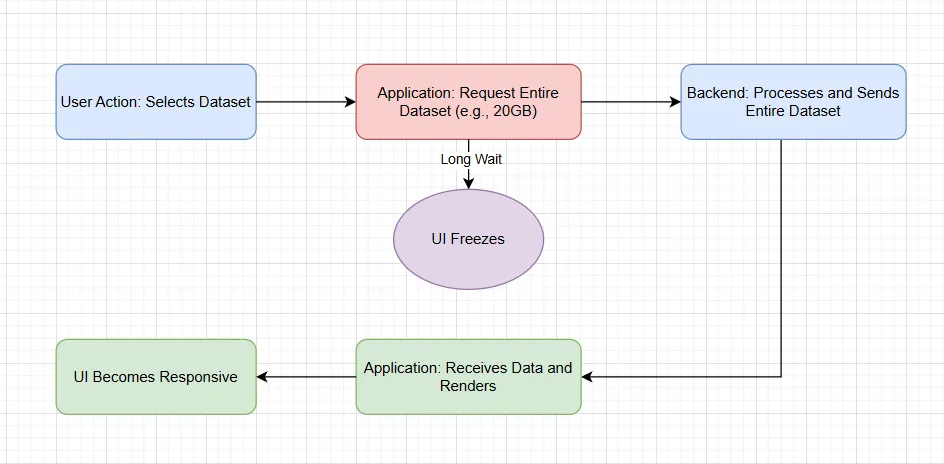Select the 'Backend: Processes and Sends Entire Dataset' box
Screen dimensions: 944x464
pyautogui.click(x=793, y=102)
